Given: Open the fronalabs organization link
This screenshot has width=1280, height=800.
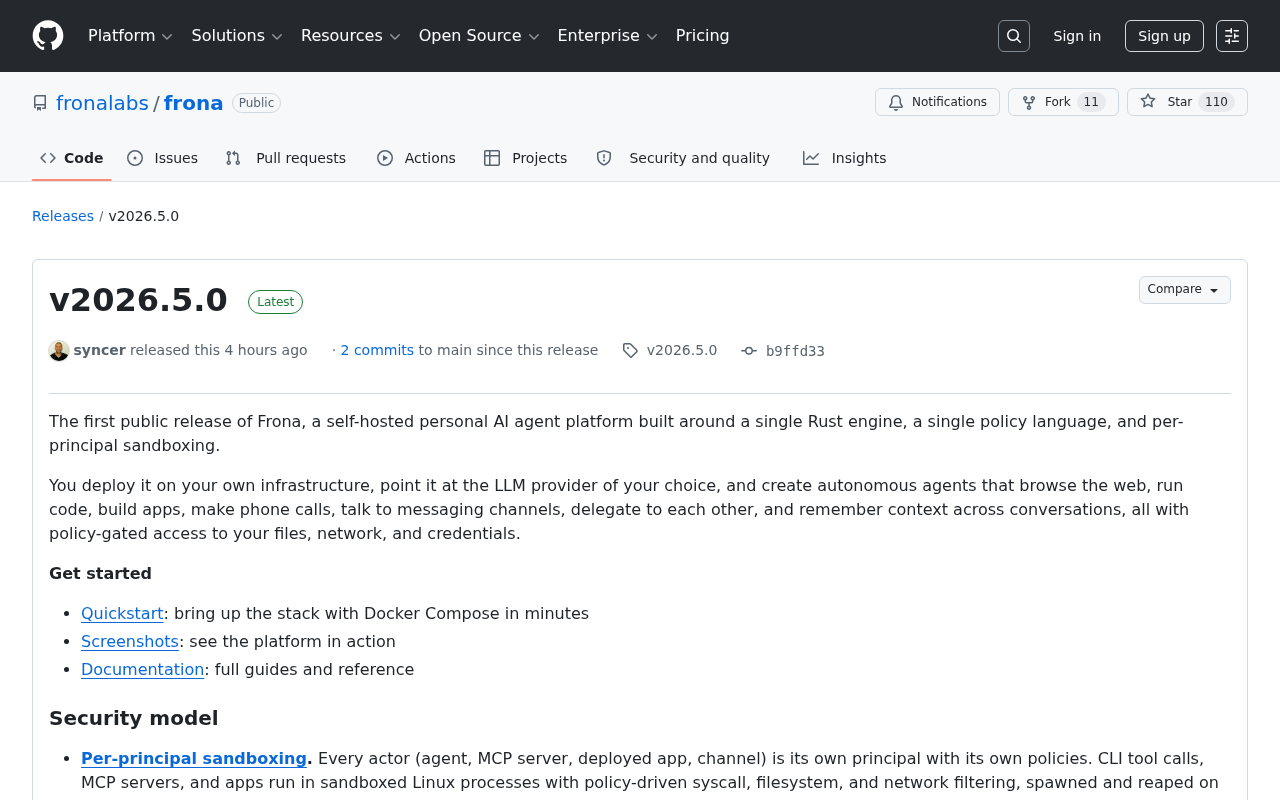Looking at the screenshot, I should click(102, 103).
